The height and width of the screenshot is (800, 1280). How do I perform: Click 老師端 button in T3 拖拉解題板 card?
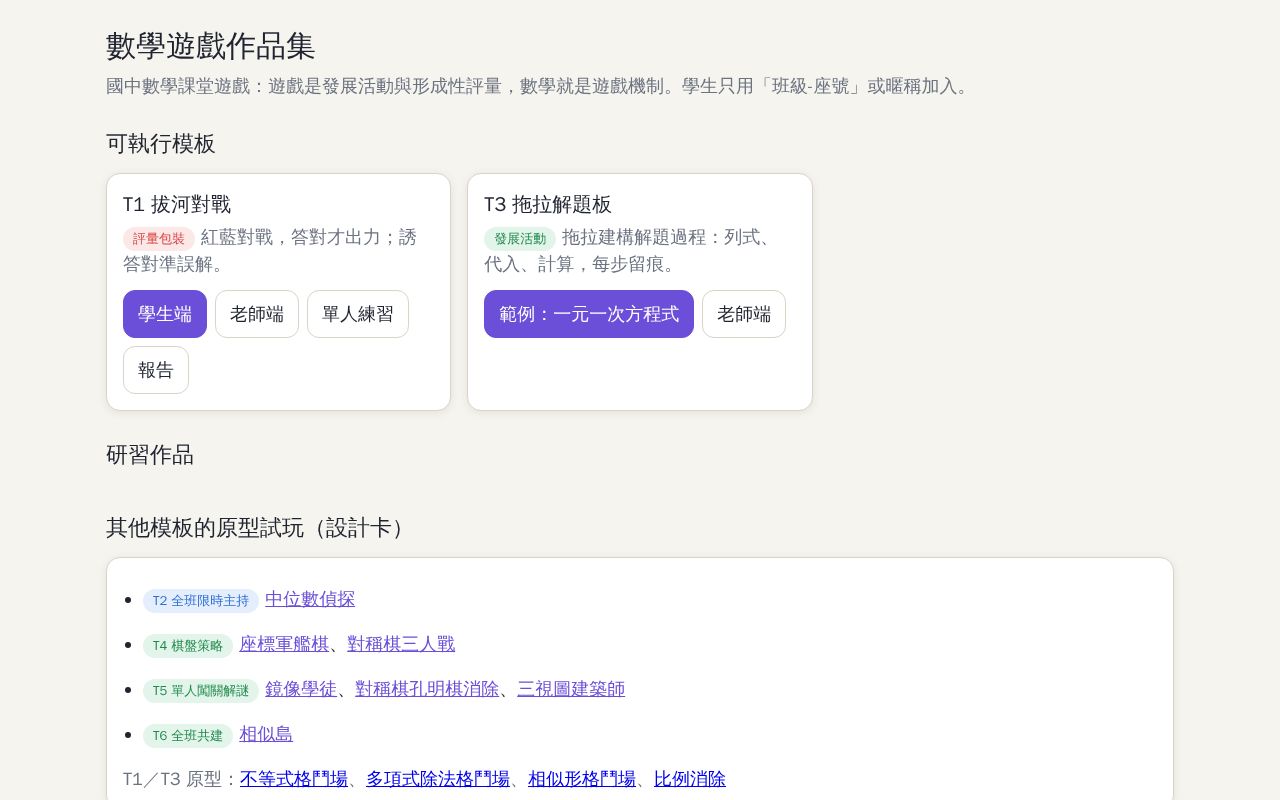pos(744,314)
